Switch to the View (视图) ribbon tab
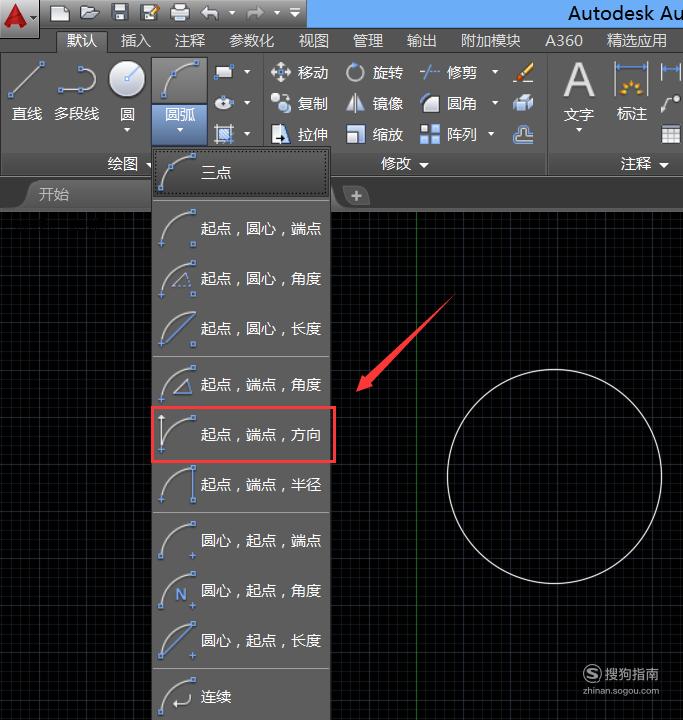 (314, 41)
